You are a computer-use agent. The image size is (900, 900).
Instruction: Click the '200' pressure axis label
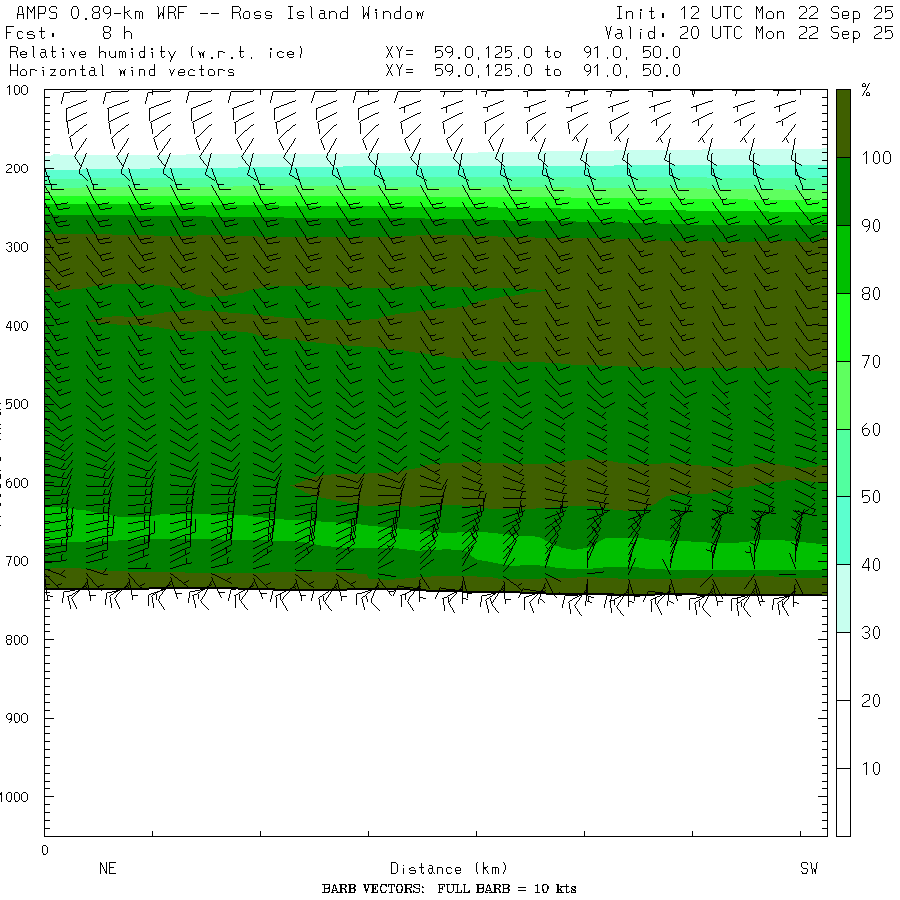[x=17, y=169]
